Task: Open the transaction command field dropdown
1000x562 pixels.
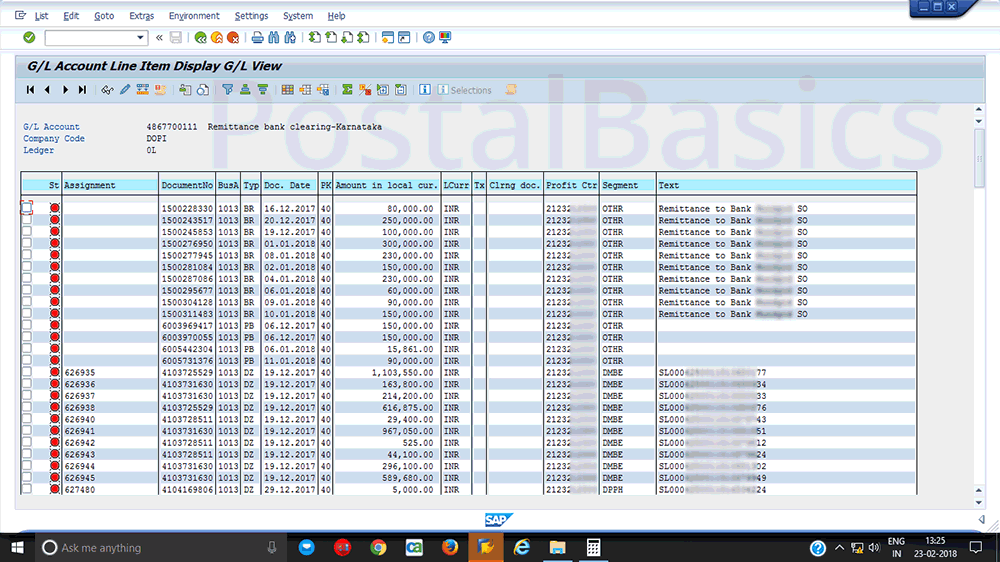Action: click(x=140, y=38)
